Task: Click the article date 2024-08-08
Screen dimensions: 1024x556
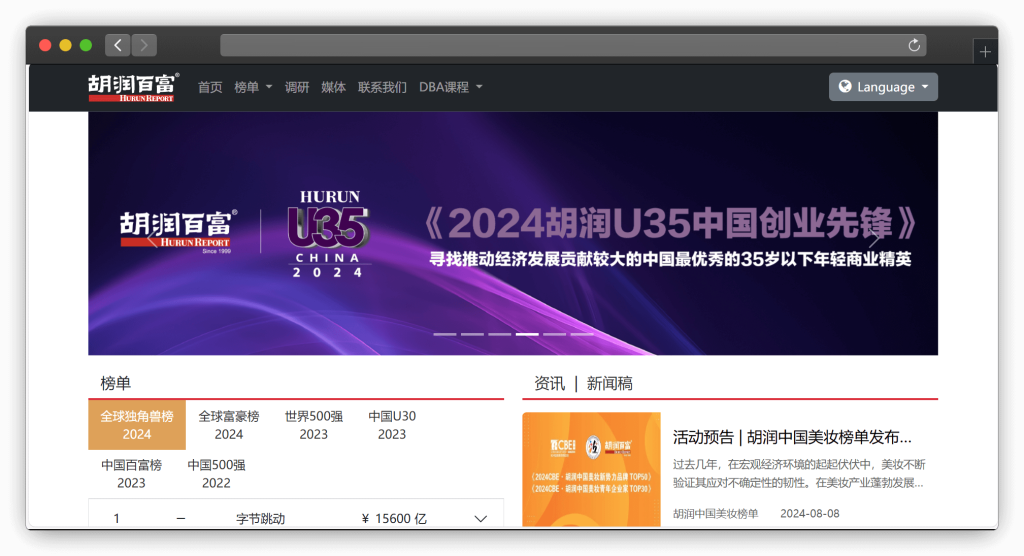Action: tap(810, 514)
